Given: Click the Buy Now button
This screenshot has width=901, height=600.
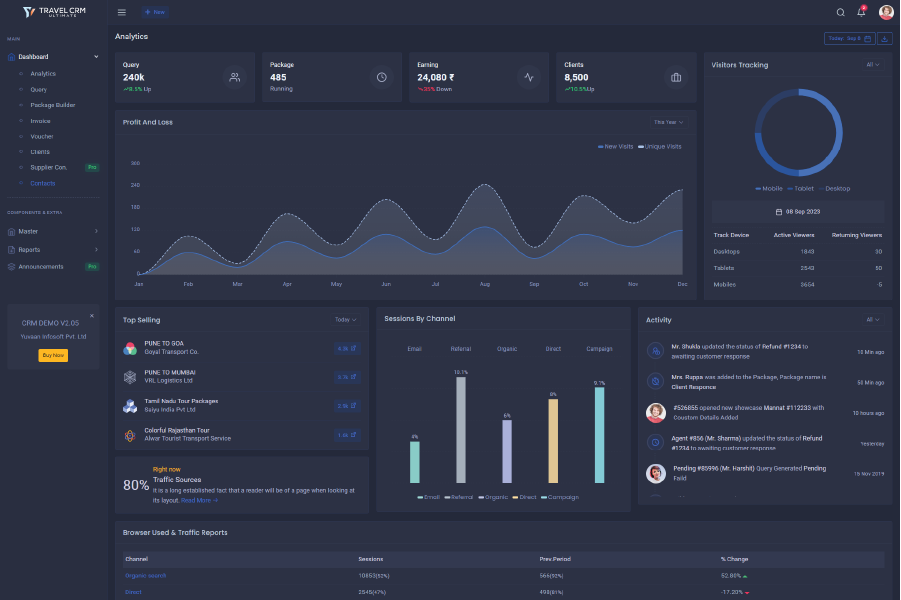Looking at the screenshot, I should [53, 355].
